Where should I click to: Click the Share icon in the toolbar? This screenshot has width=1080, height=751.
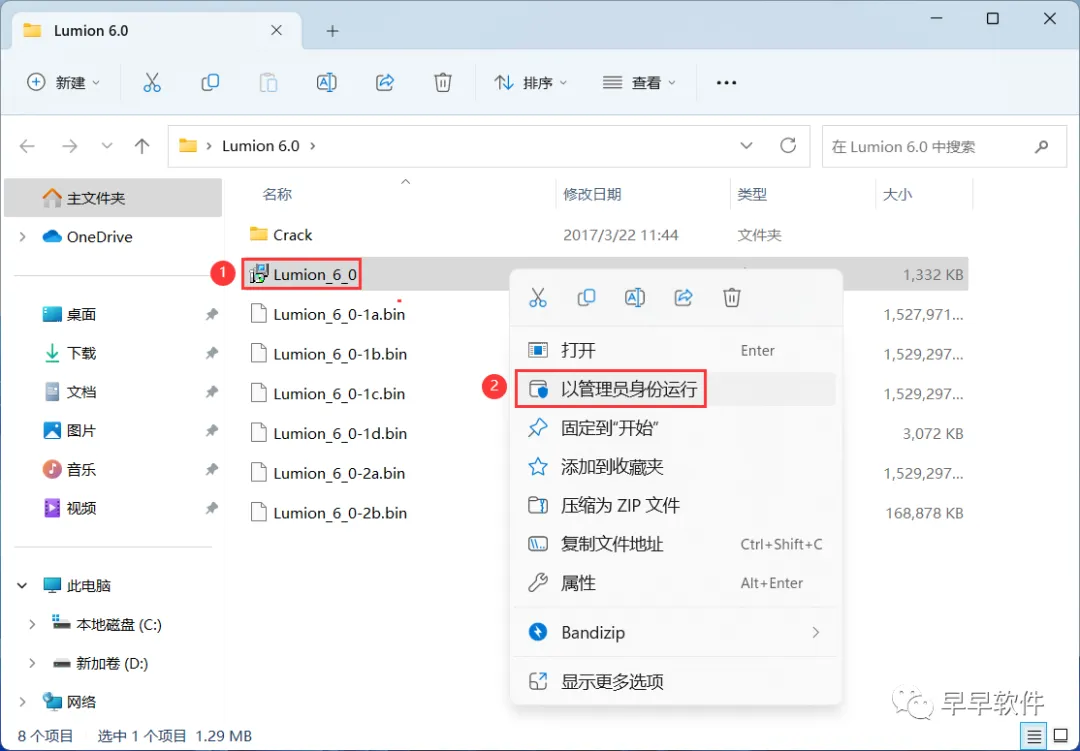pos(385,83)
